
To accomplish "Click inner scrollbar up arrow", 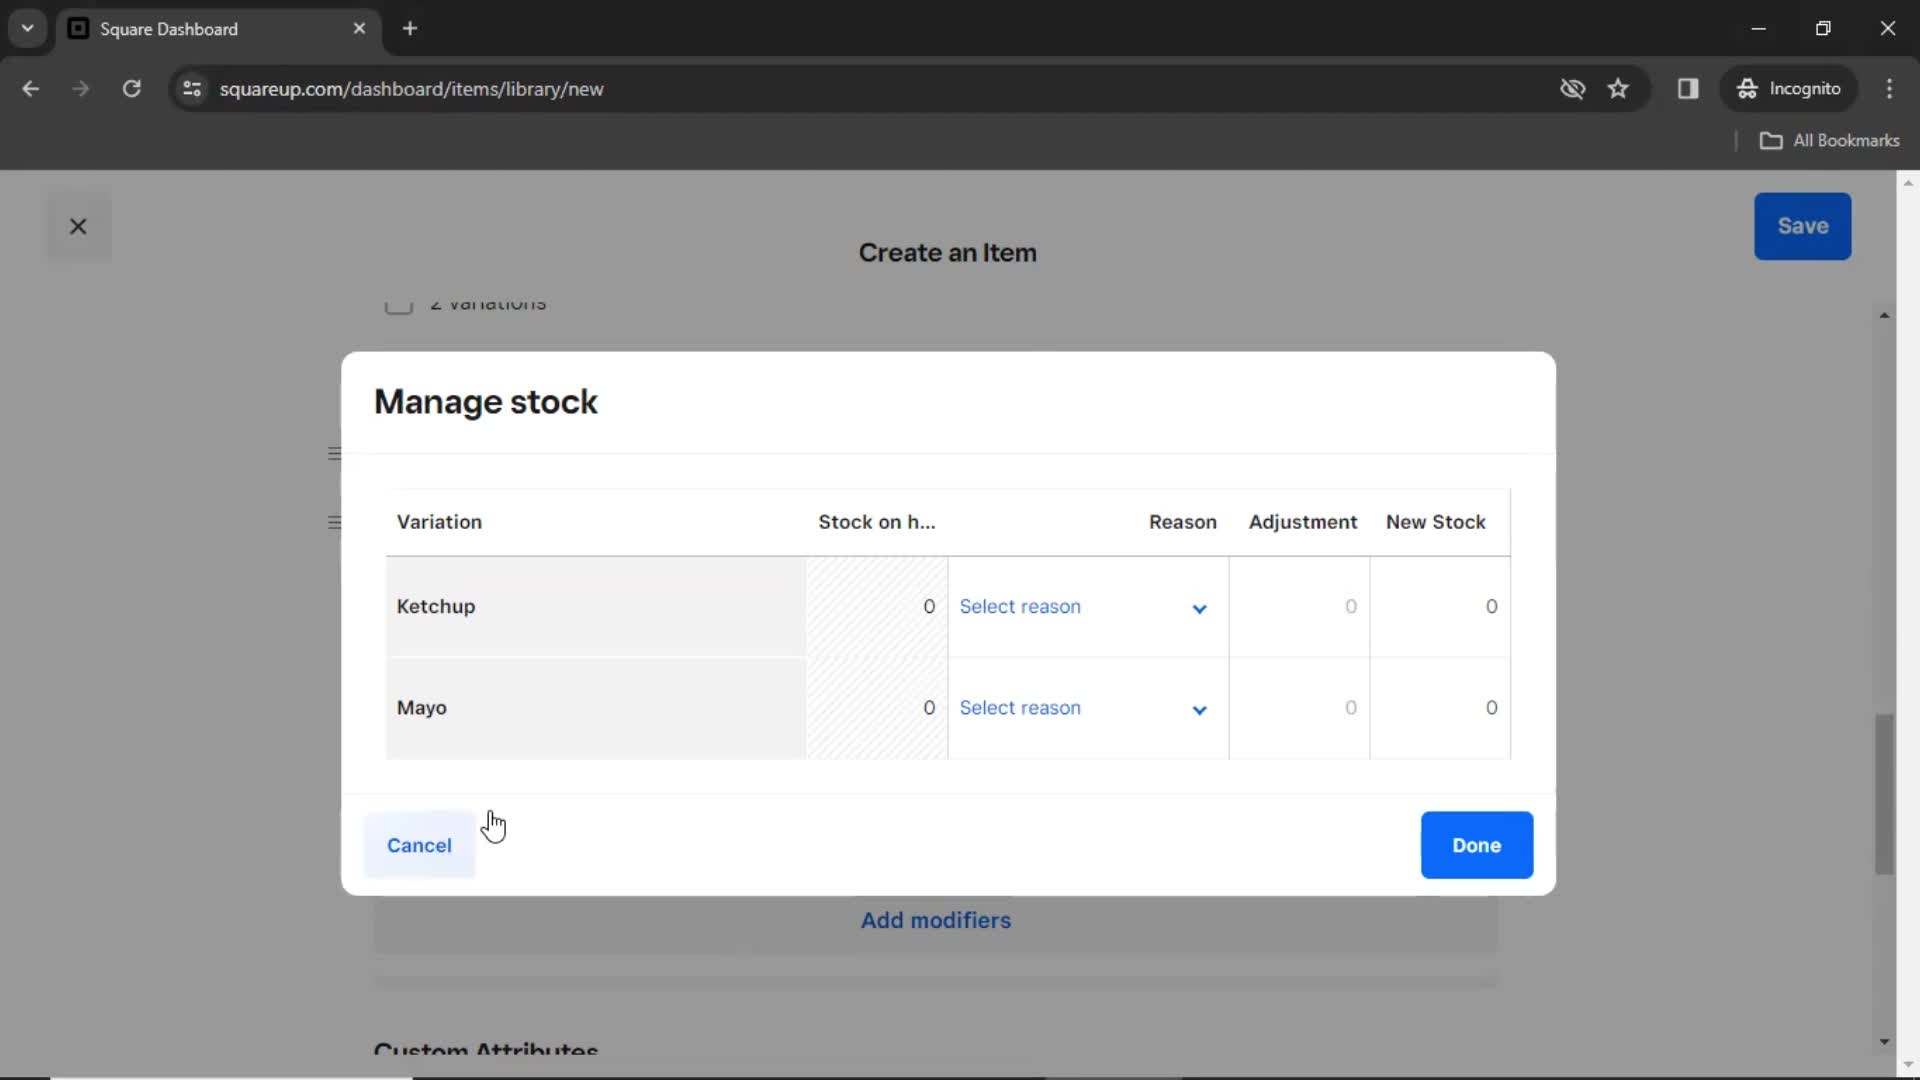I will [x=1884, y=316].
